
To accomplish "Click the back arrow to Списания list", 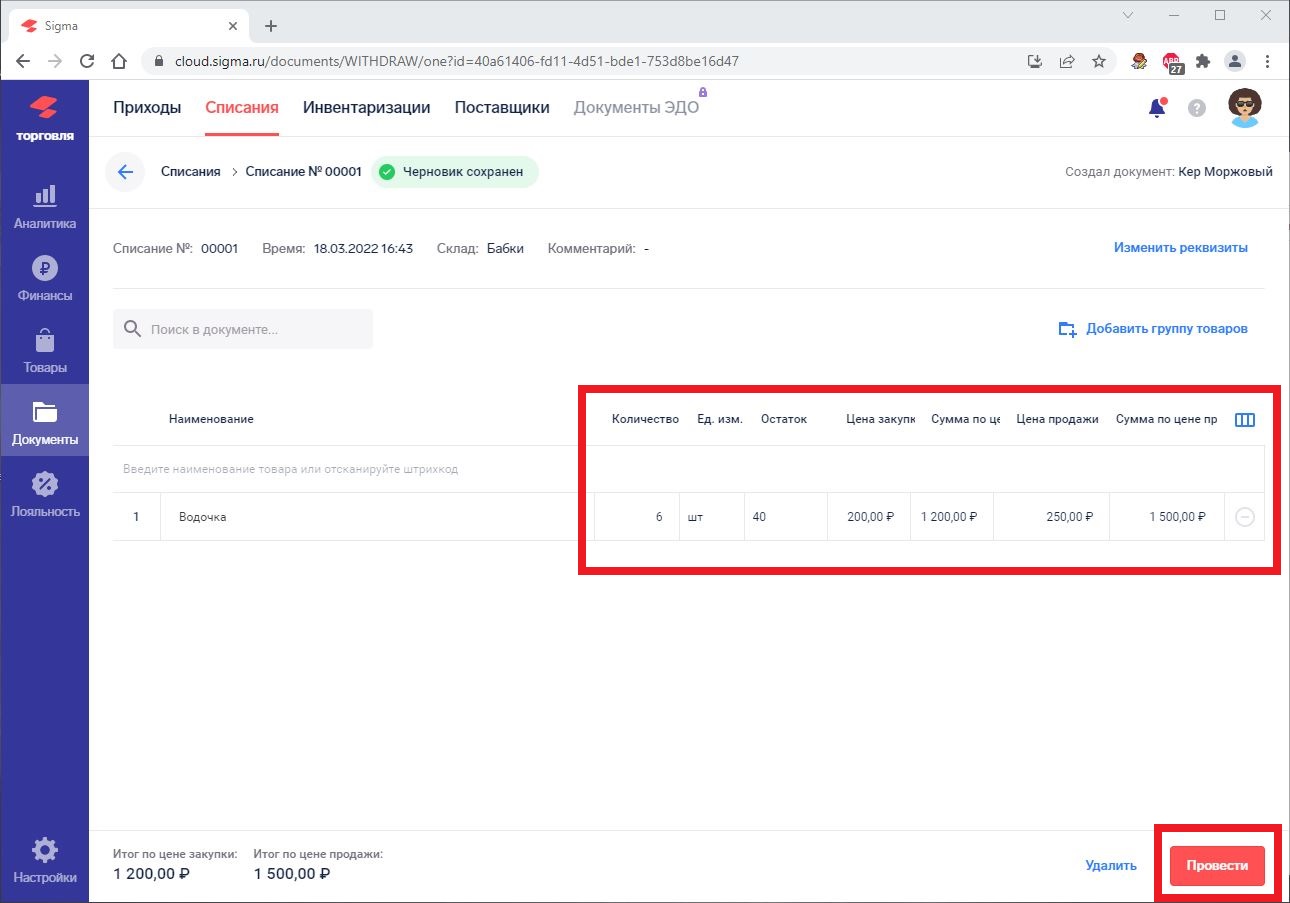I will coord(125,172).
